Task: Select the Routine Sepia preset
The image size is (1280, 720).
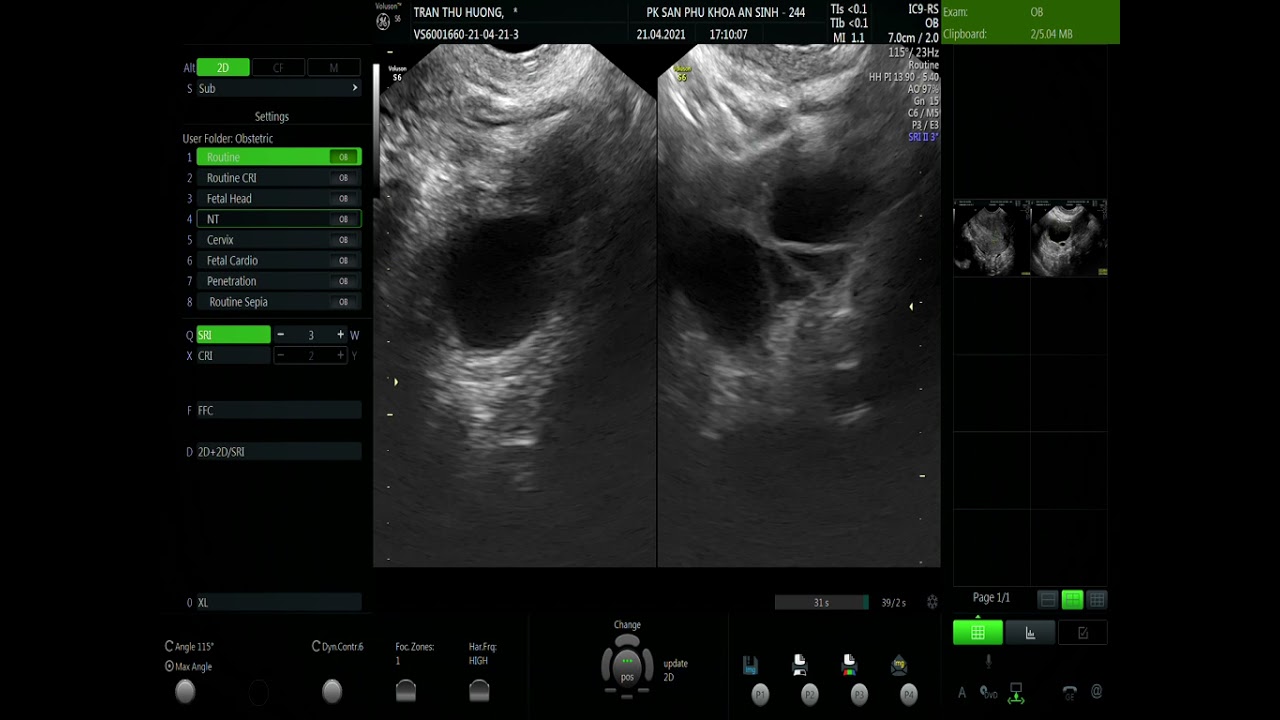Action: tap(279, 302)
